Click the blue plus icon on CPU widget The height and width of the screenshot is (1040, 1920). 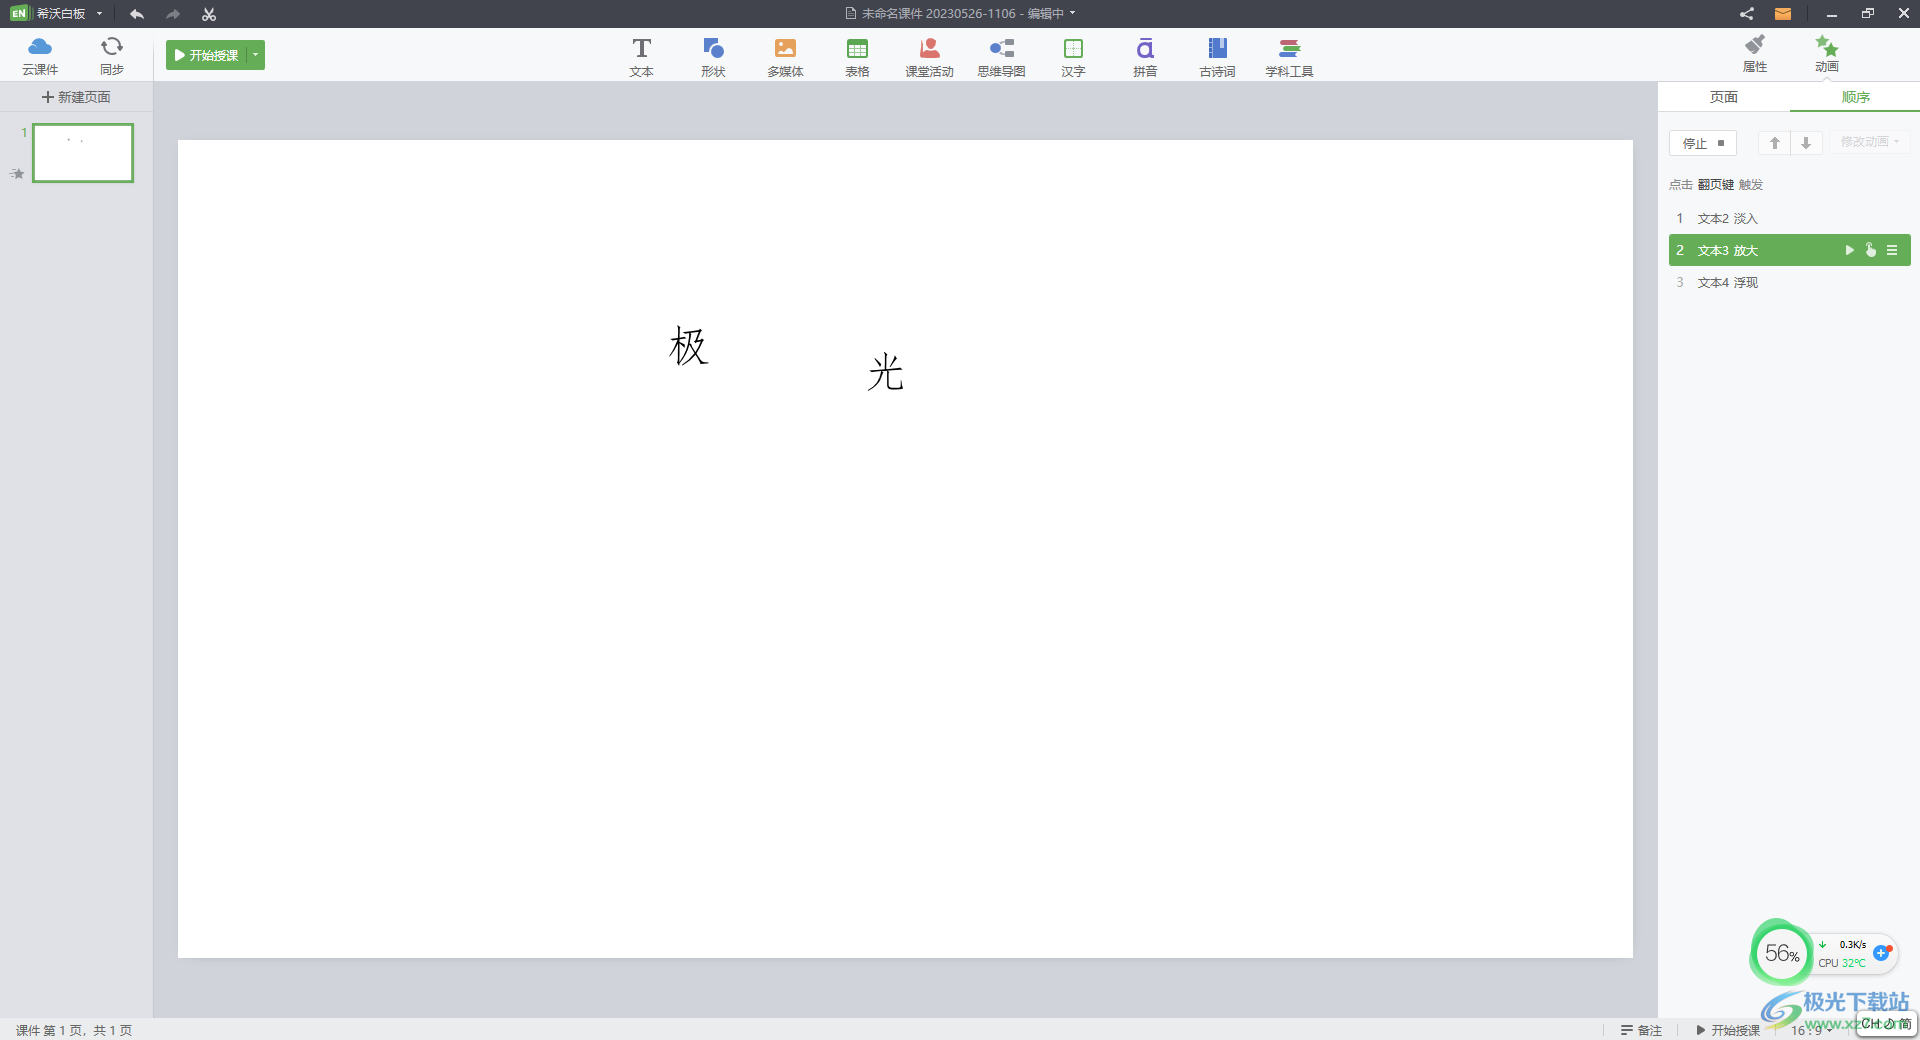(1881, 953)
